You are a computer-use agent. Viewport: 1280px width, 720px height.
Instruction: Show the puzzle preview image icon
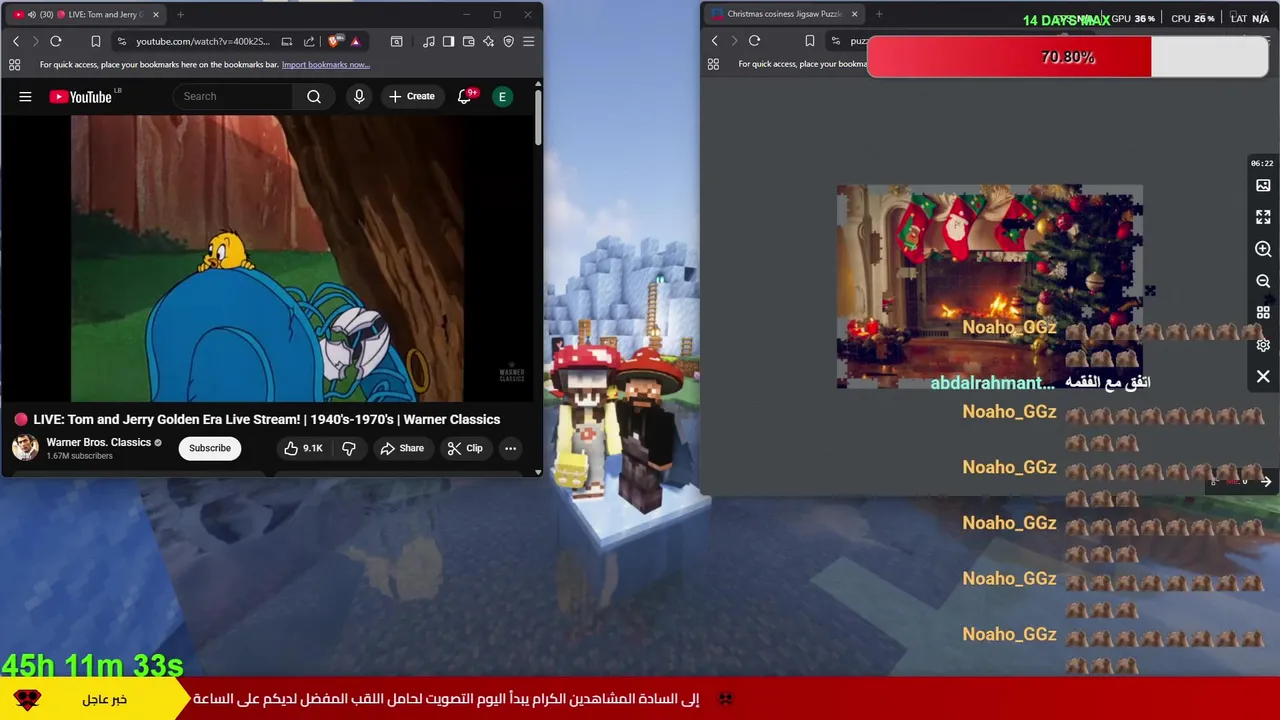[x=1263, y=185]
